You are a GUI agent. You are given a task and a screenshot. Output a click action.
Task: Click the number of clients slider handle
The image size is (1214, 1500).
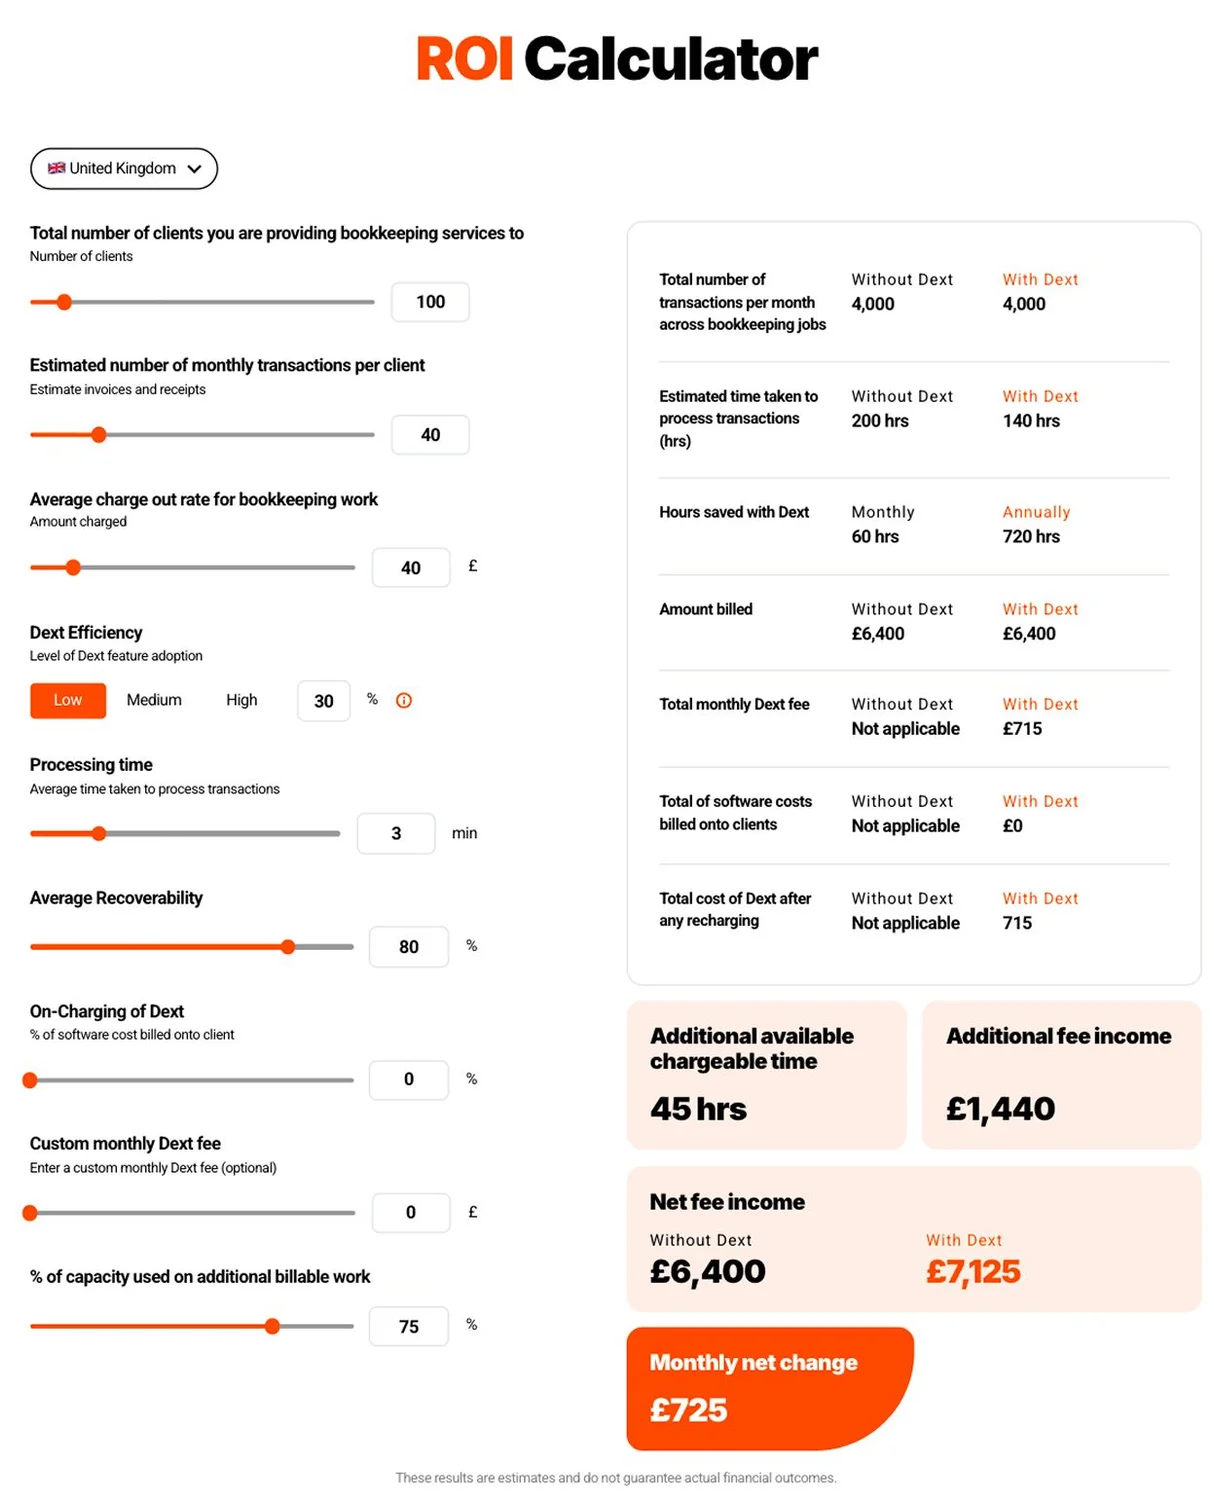point(64,302)
